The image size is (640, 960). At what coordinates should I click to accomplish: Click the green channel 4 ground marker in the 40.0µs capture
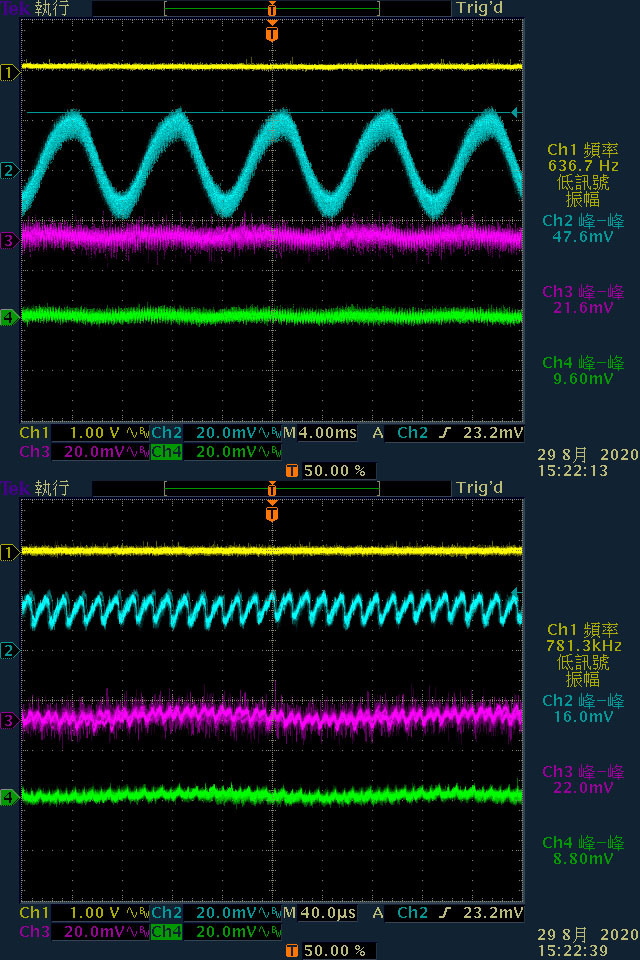click(9, 797)
